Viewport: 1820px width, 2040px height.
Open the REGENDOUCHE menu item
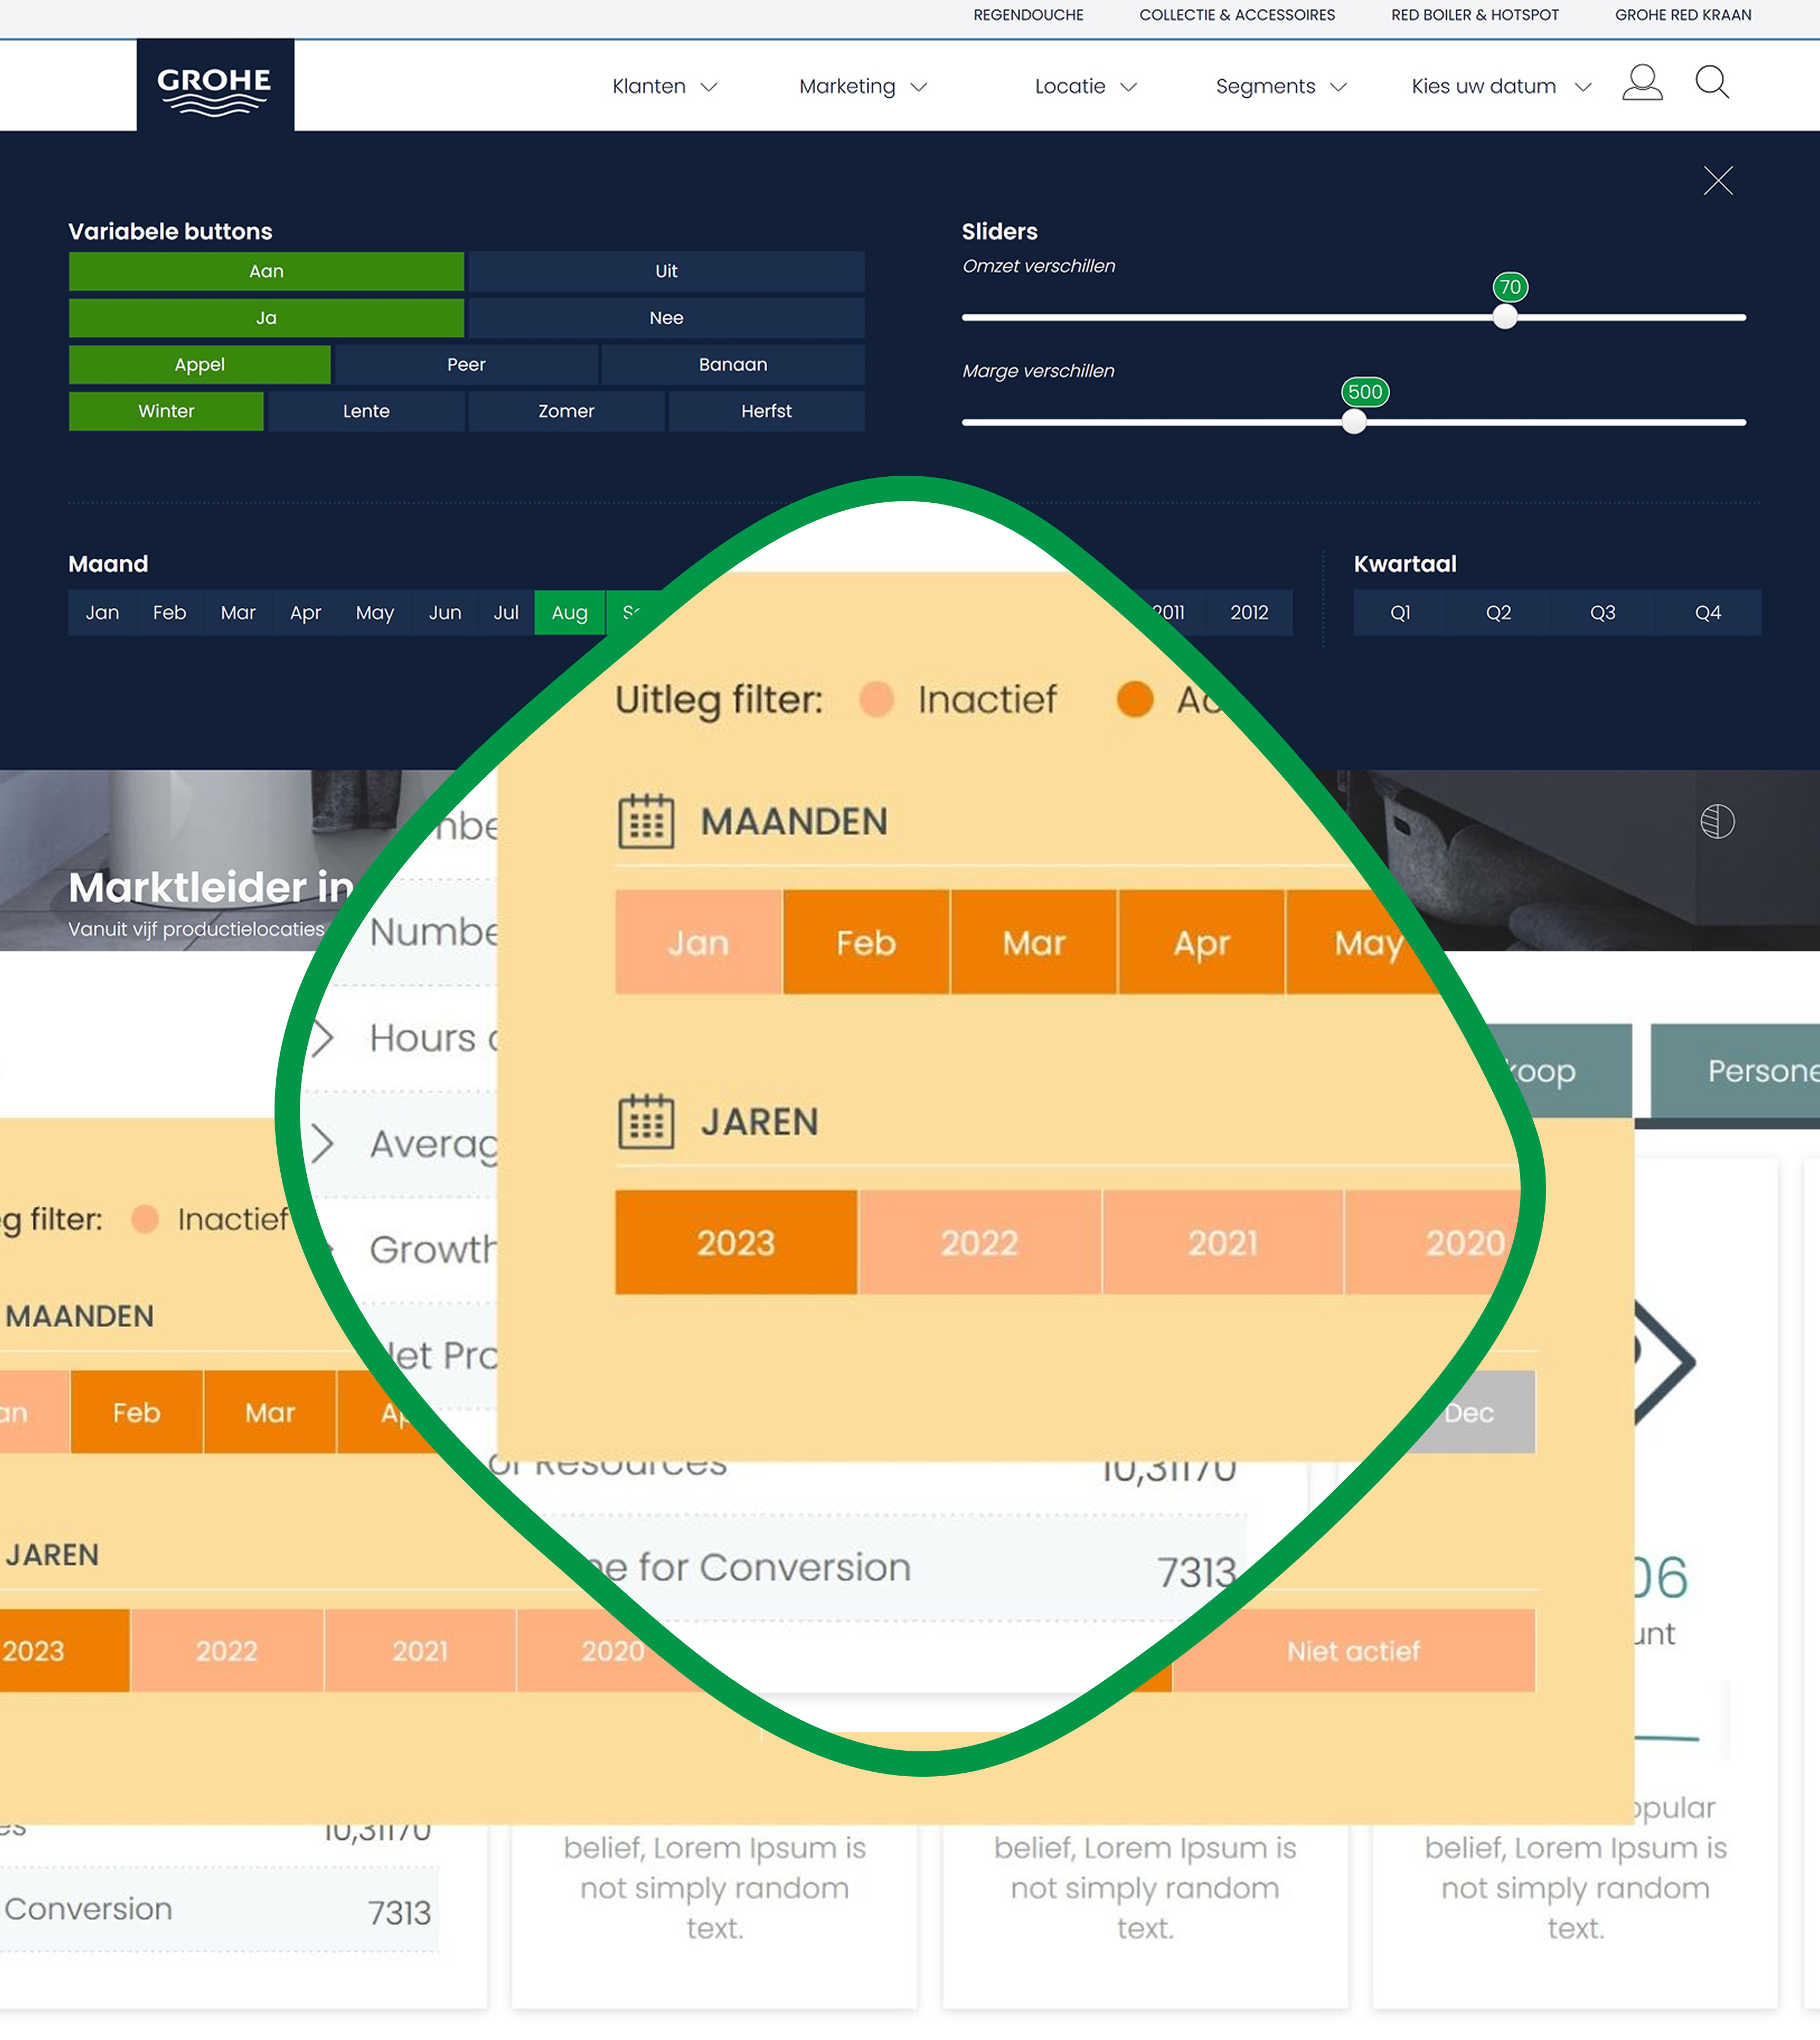click(x=1028, y=15)
